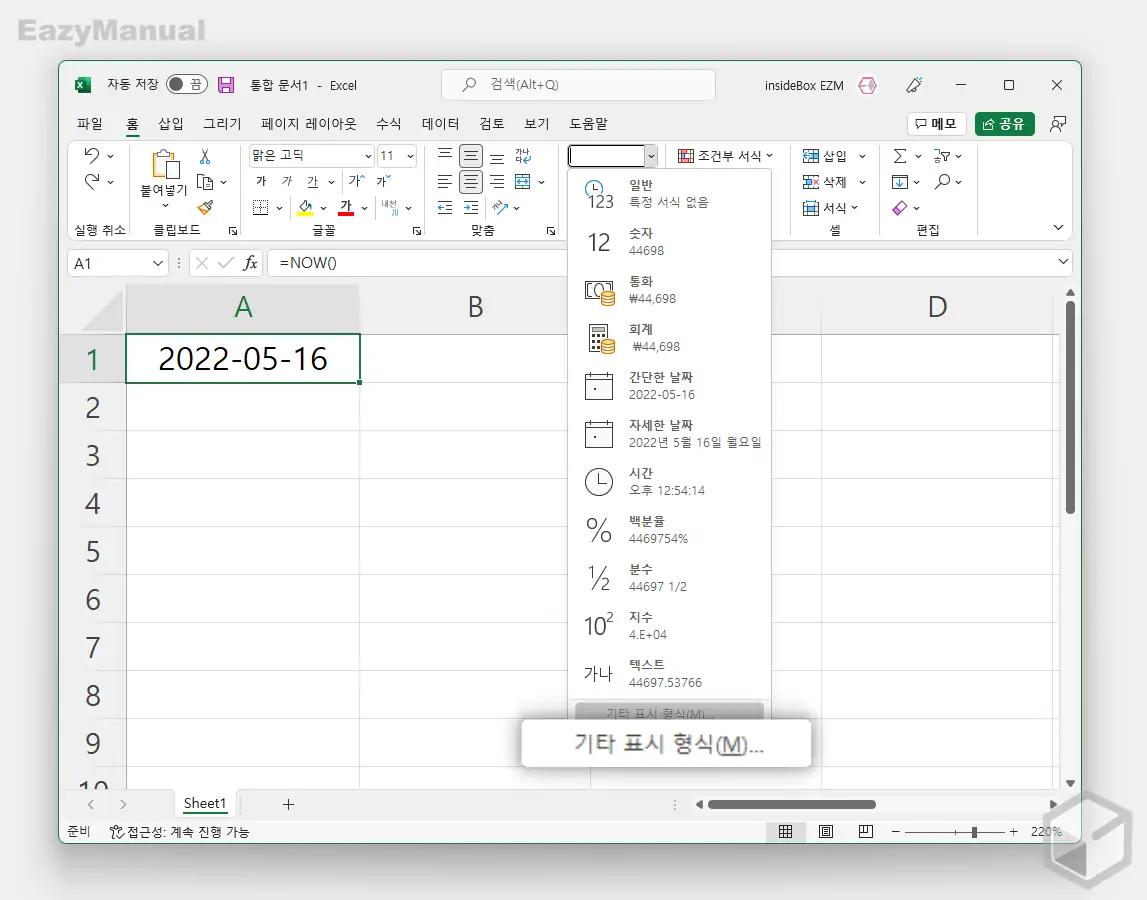Click the 공유 share button
Viewport: 1147px width, 900px height.
click(1004, 124)
